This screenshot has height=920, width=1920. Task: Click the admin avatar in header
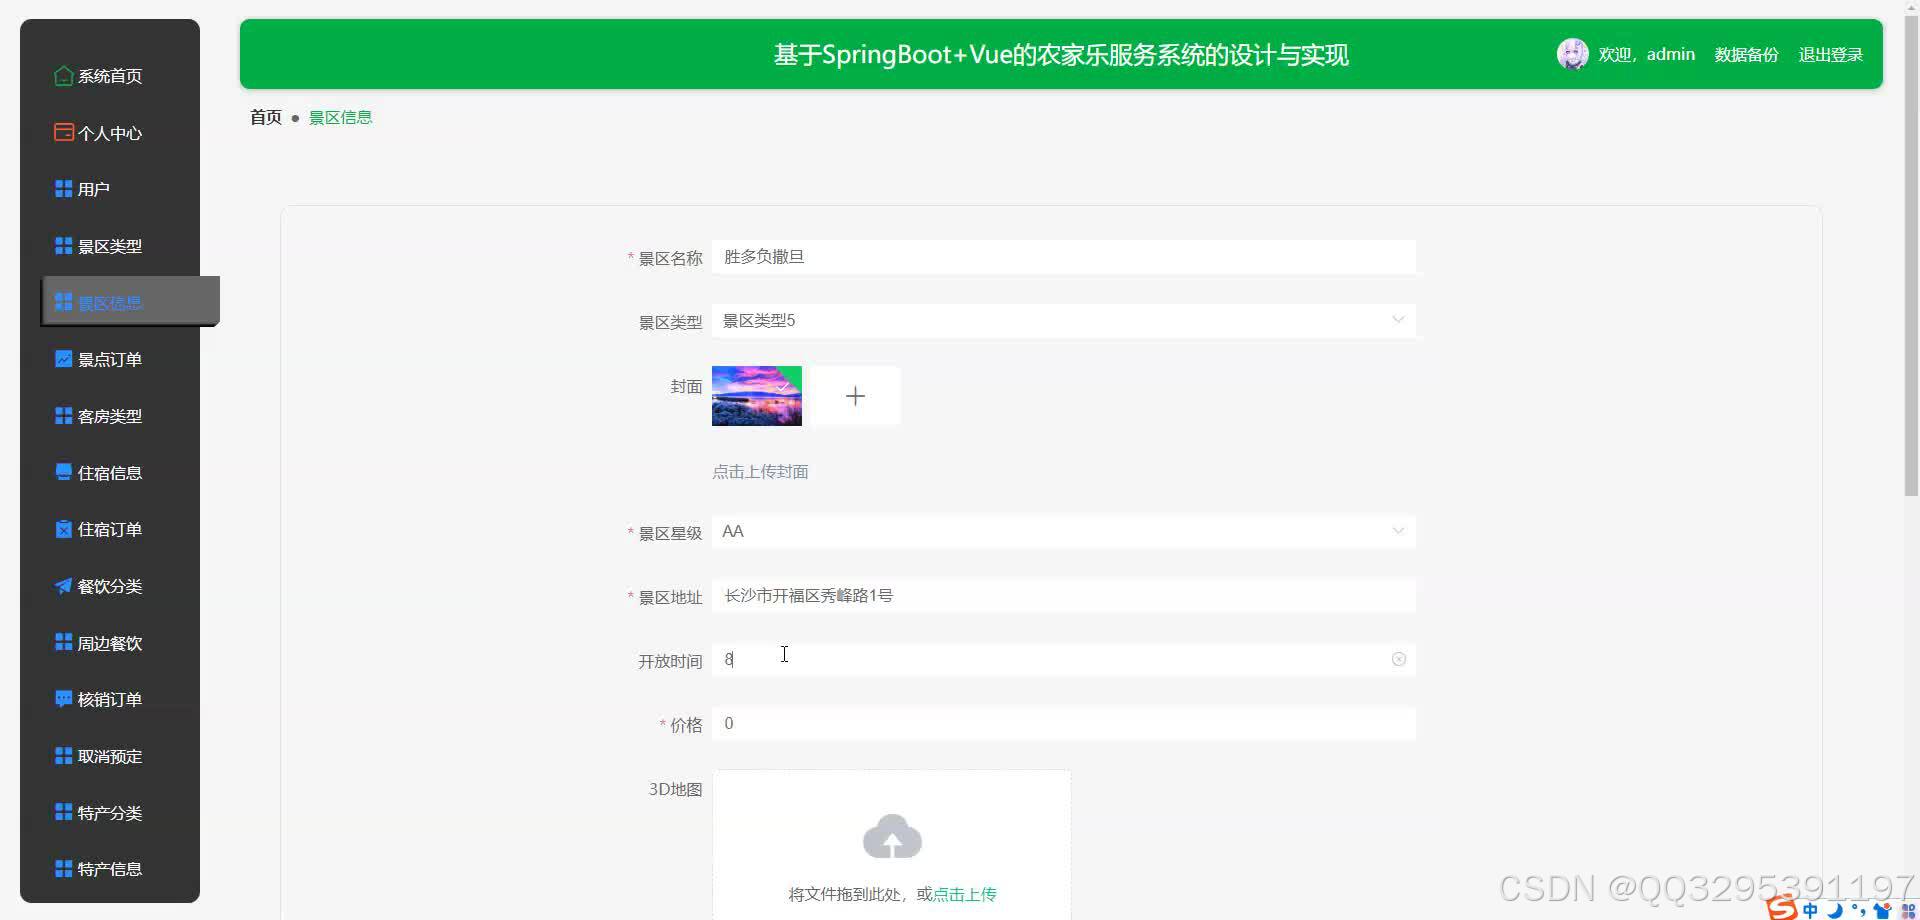(1572, 54)
